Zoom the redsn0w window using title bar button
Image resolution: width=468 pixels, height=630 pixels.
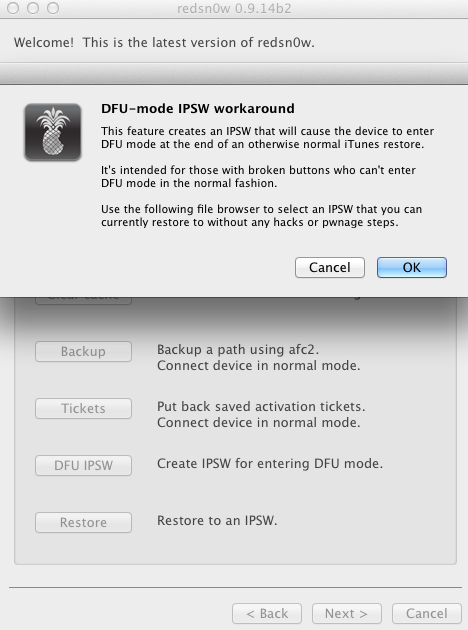[x=53, y=8]
